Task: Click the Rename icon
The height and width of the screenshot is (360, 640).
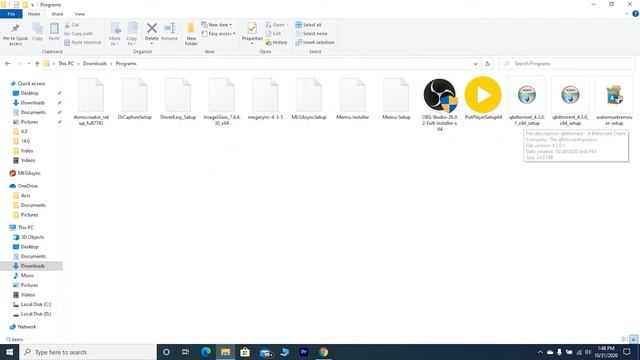Action: (169, 28)
